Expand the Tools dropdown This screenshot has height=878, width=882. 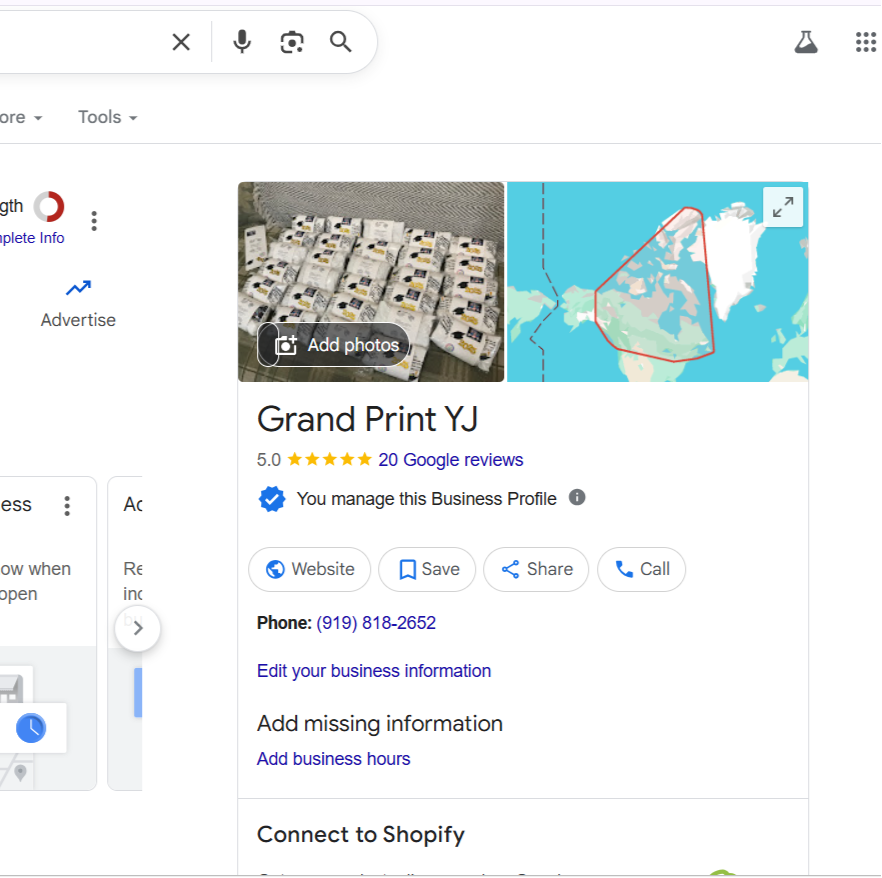click(x=108, y=117)
